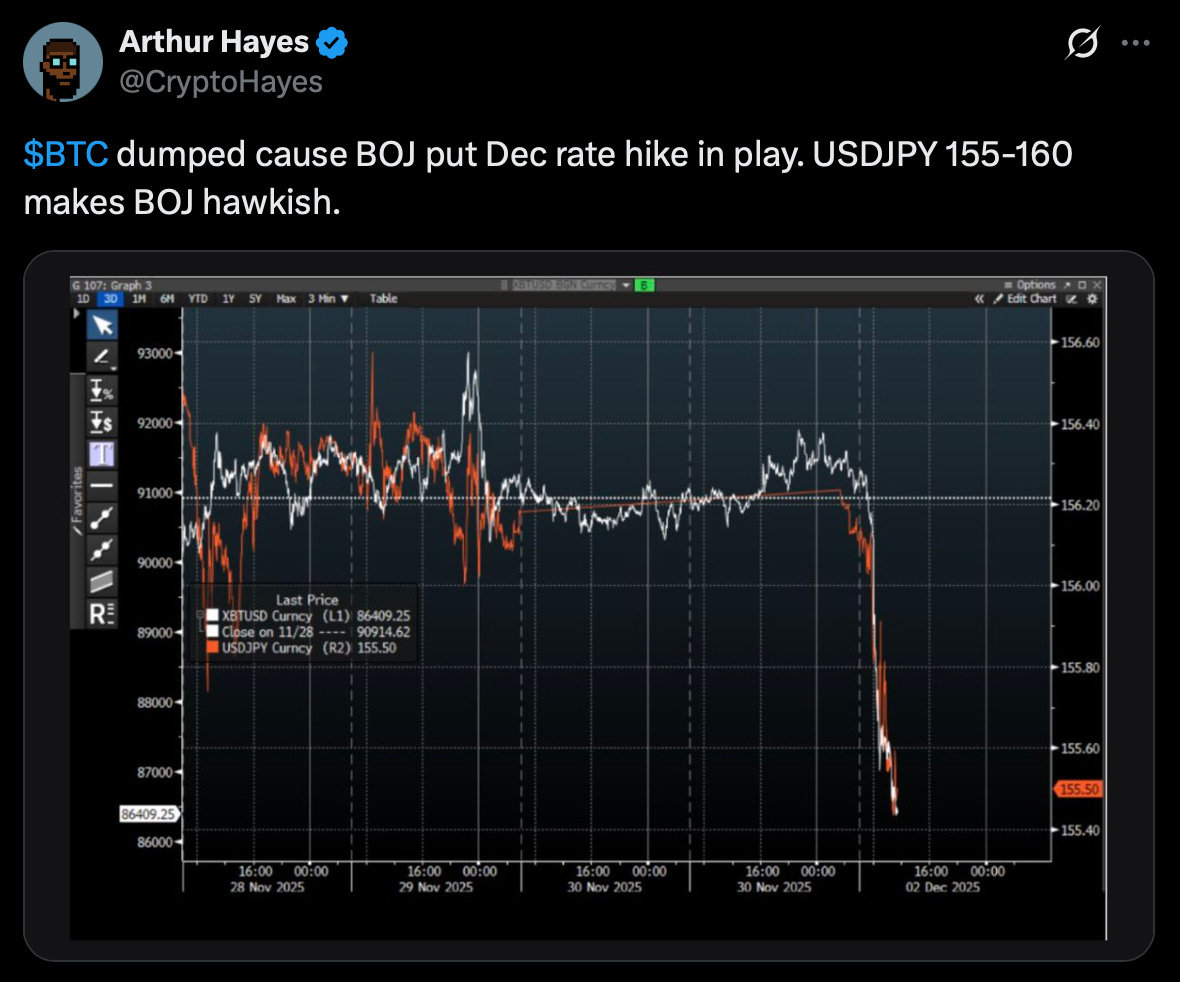This screenshot has height=982, width=1180.
Task: Switch the chart range to 6M
Action: [x=167, y=299]
